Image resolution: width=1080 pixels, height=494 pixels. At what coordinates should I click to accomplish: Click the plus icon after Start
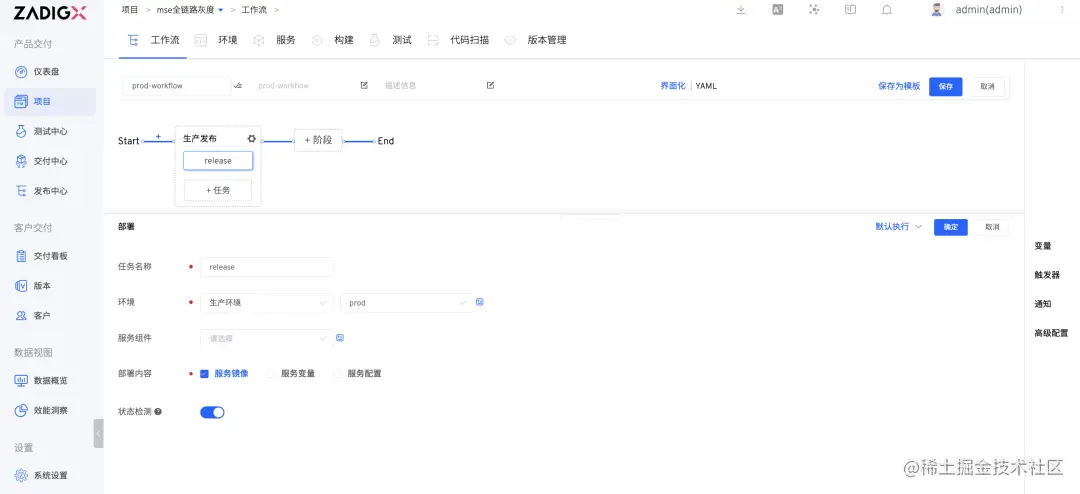click(158, 136)
